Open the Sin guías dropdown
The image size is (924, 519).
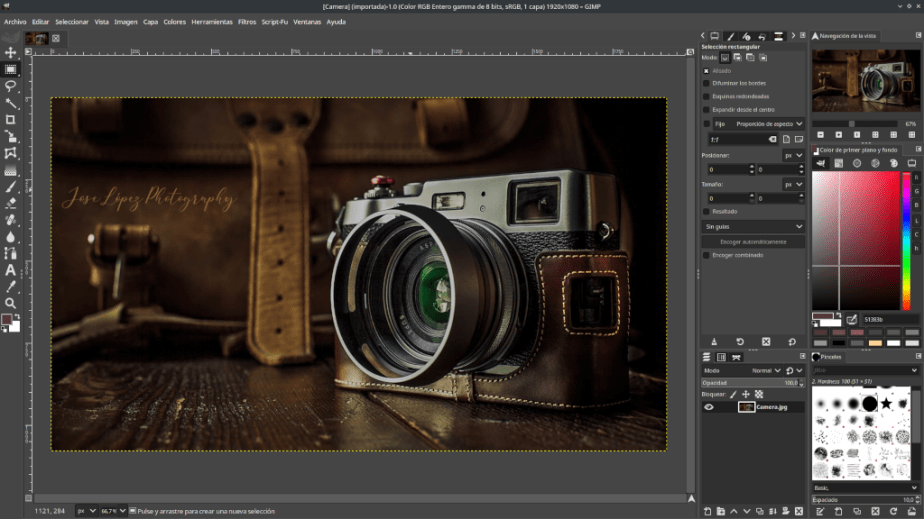[x=753, y=227]
